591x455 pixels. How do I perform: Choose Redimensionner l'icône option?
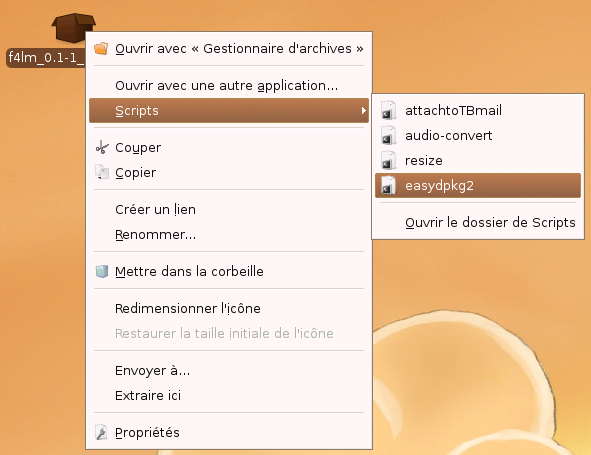pos(229,308)
